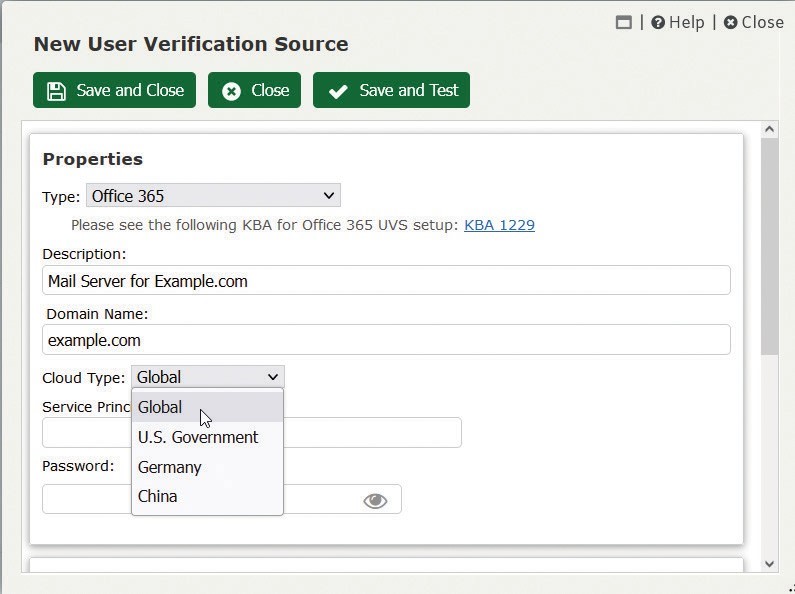Click the Save and Test button
This screenshot has height=594, width=795.
point(391,90)
